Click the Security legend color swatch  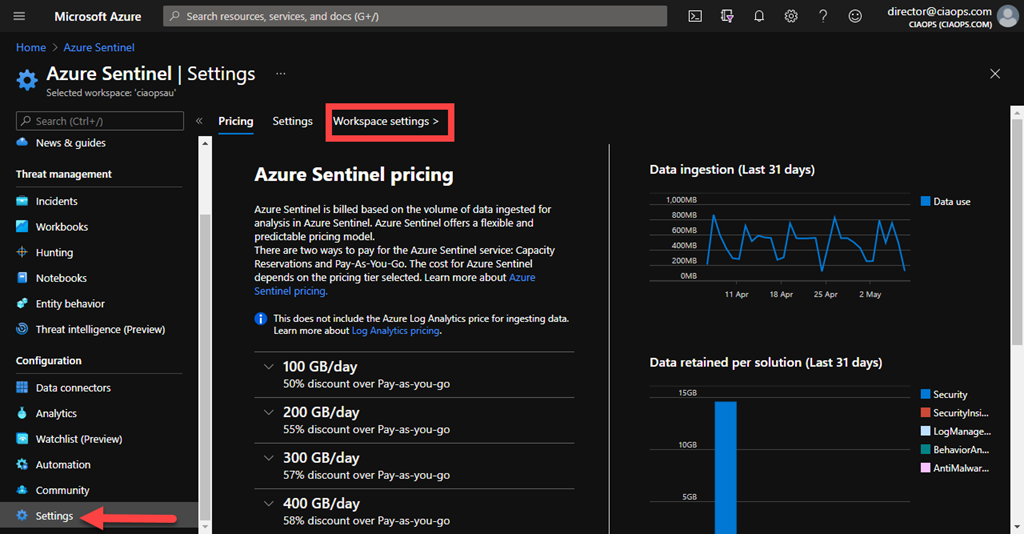925,395
